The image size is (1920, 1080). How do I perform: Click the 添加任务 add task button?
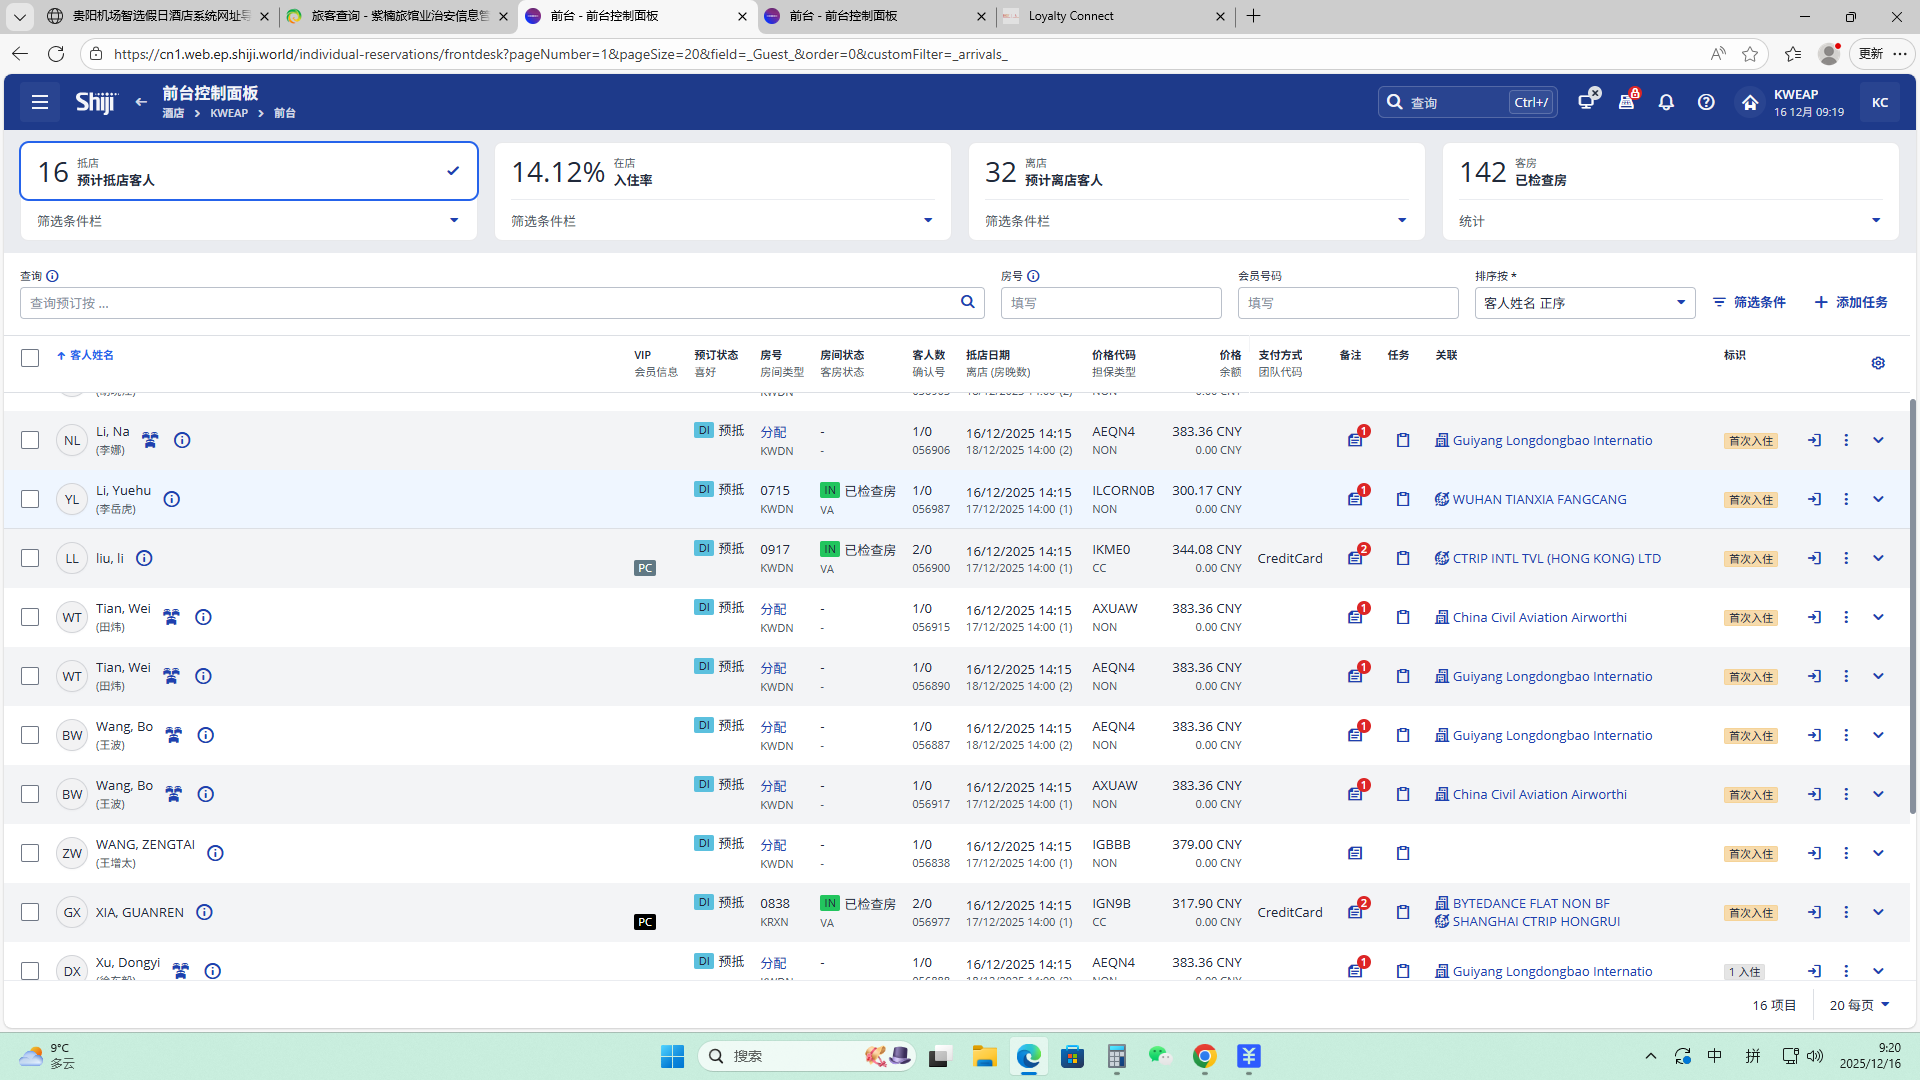[x=1851, y=302]
